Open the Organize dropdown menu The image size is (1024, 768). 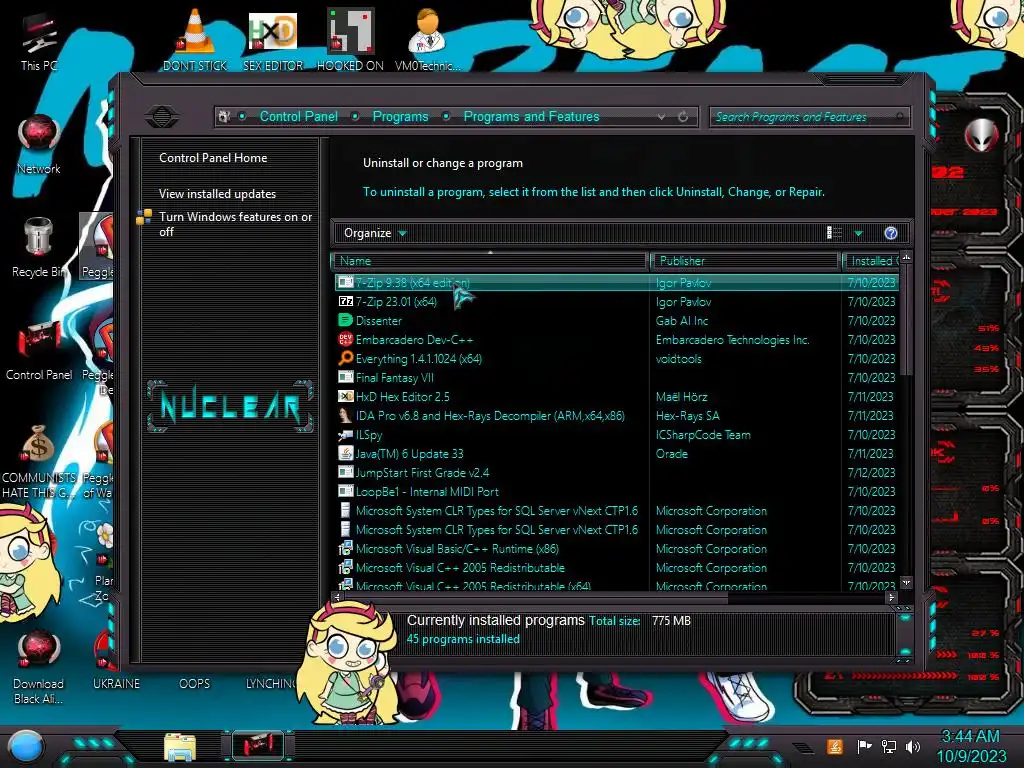tap(375, 233)
